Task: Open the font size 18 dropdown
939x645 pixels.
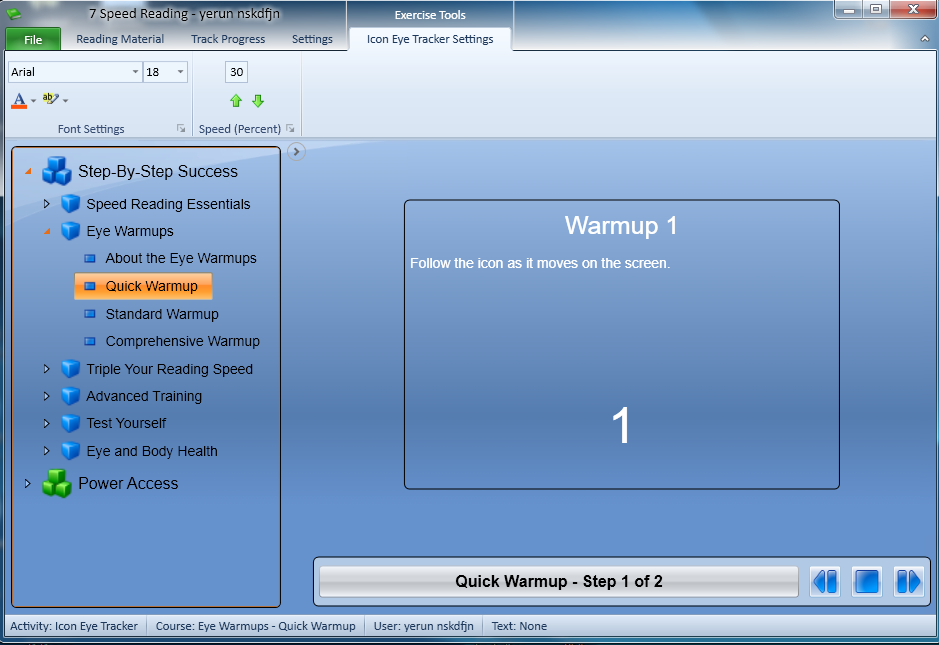Action: pyautogui.click(x=180, y=72)
